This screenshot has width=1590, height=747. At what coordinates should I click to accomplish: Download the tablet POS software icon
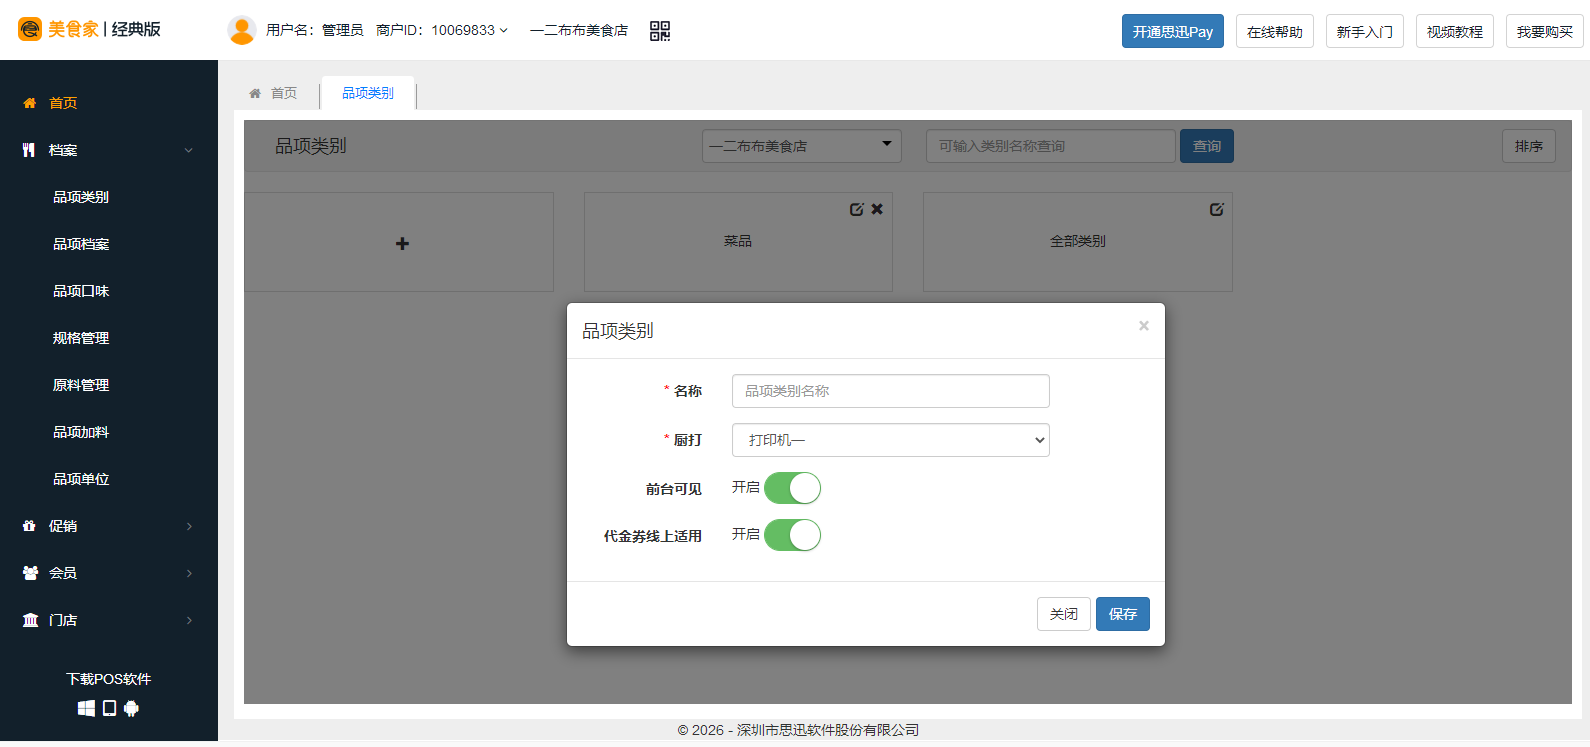tap(110, 708)
